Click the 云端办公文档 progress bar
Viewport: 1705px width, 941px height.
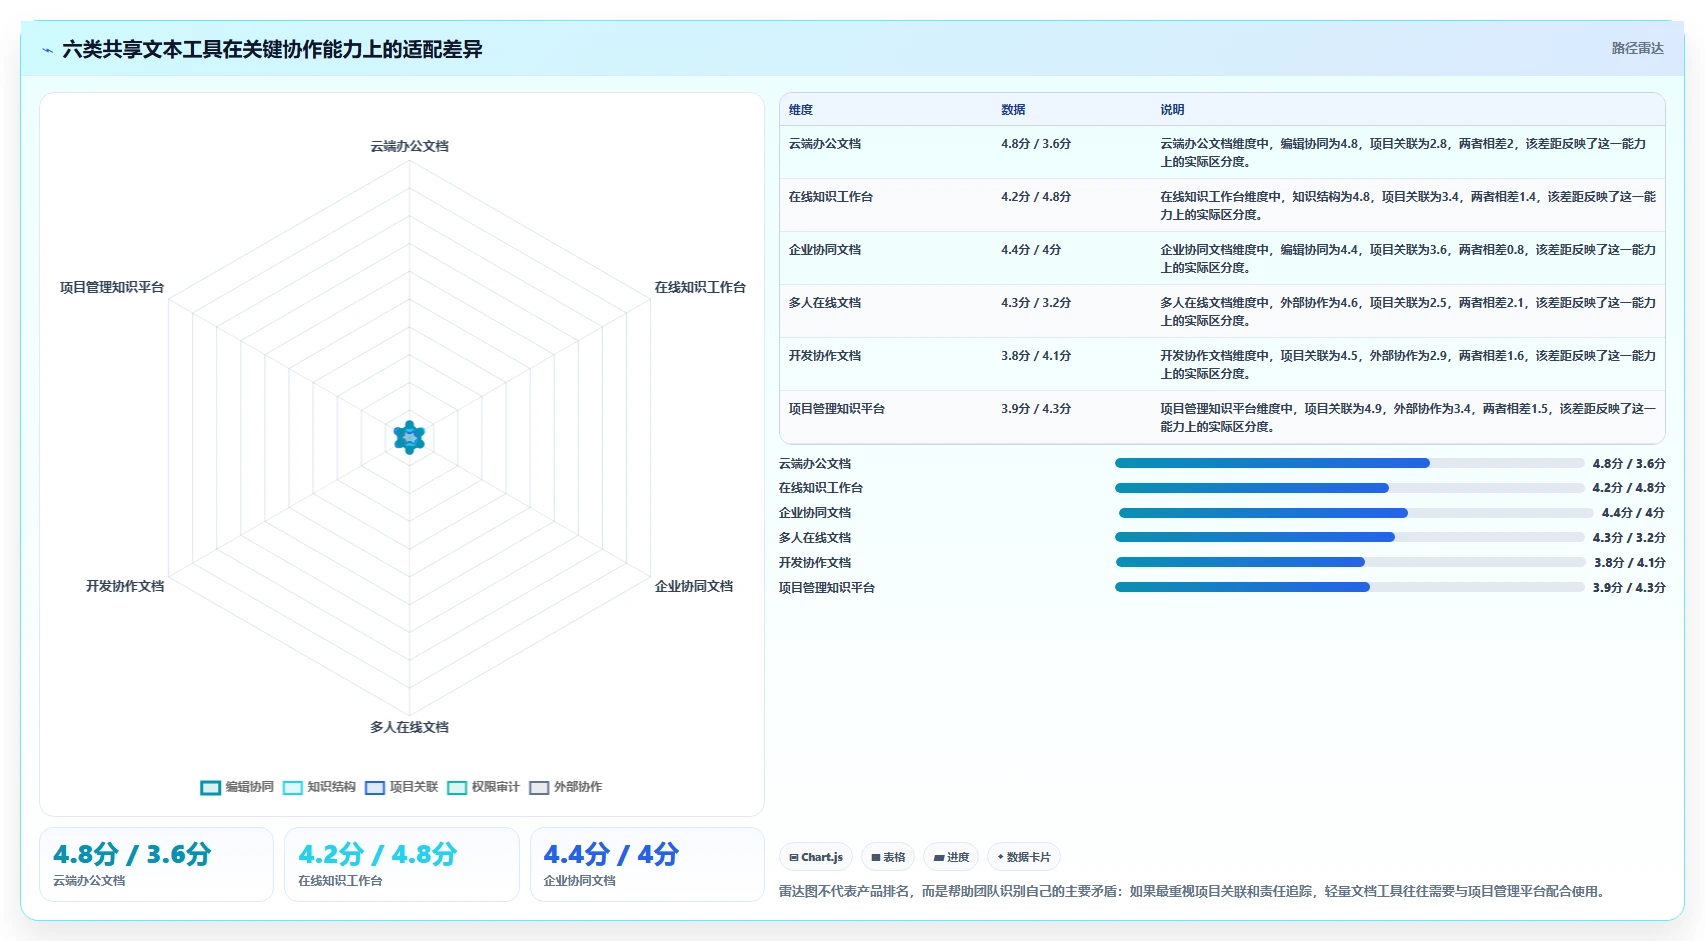1349,463
